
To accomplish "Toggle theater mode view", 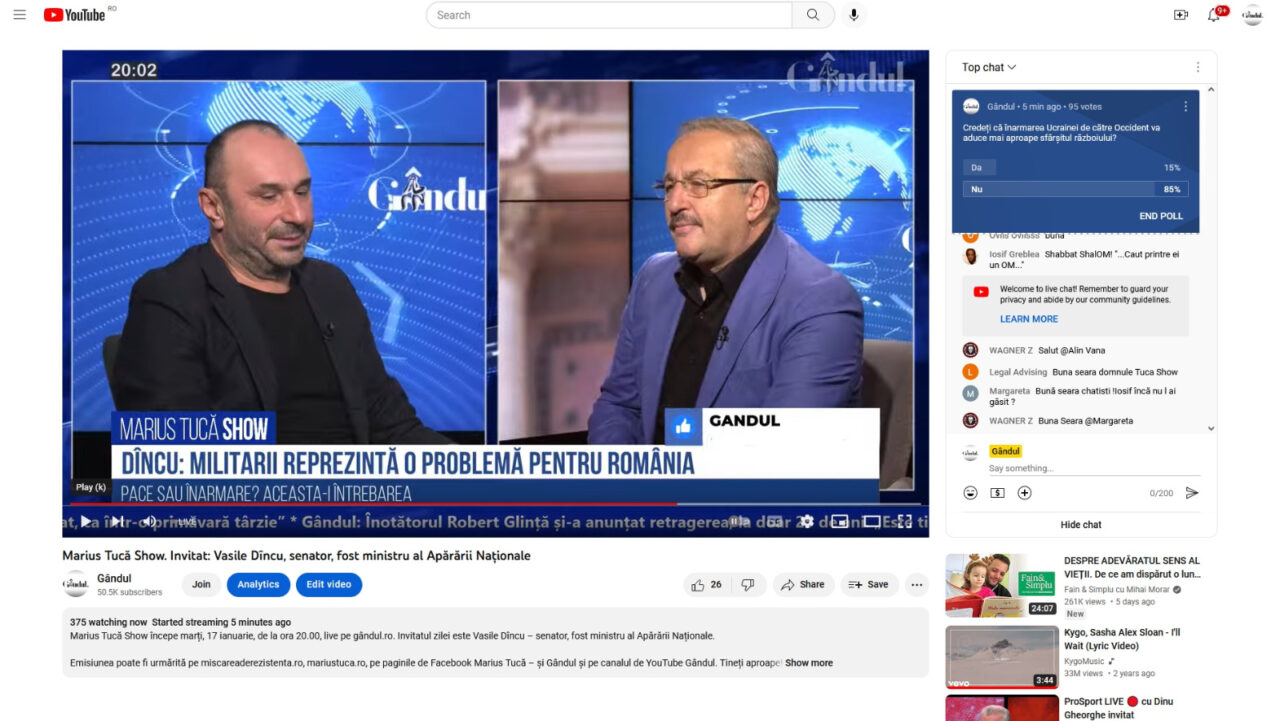I will point(872,521).
